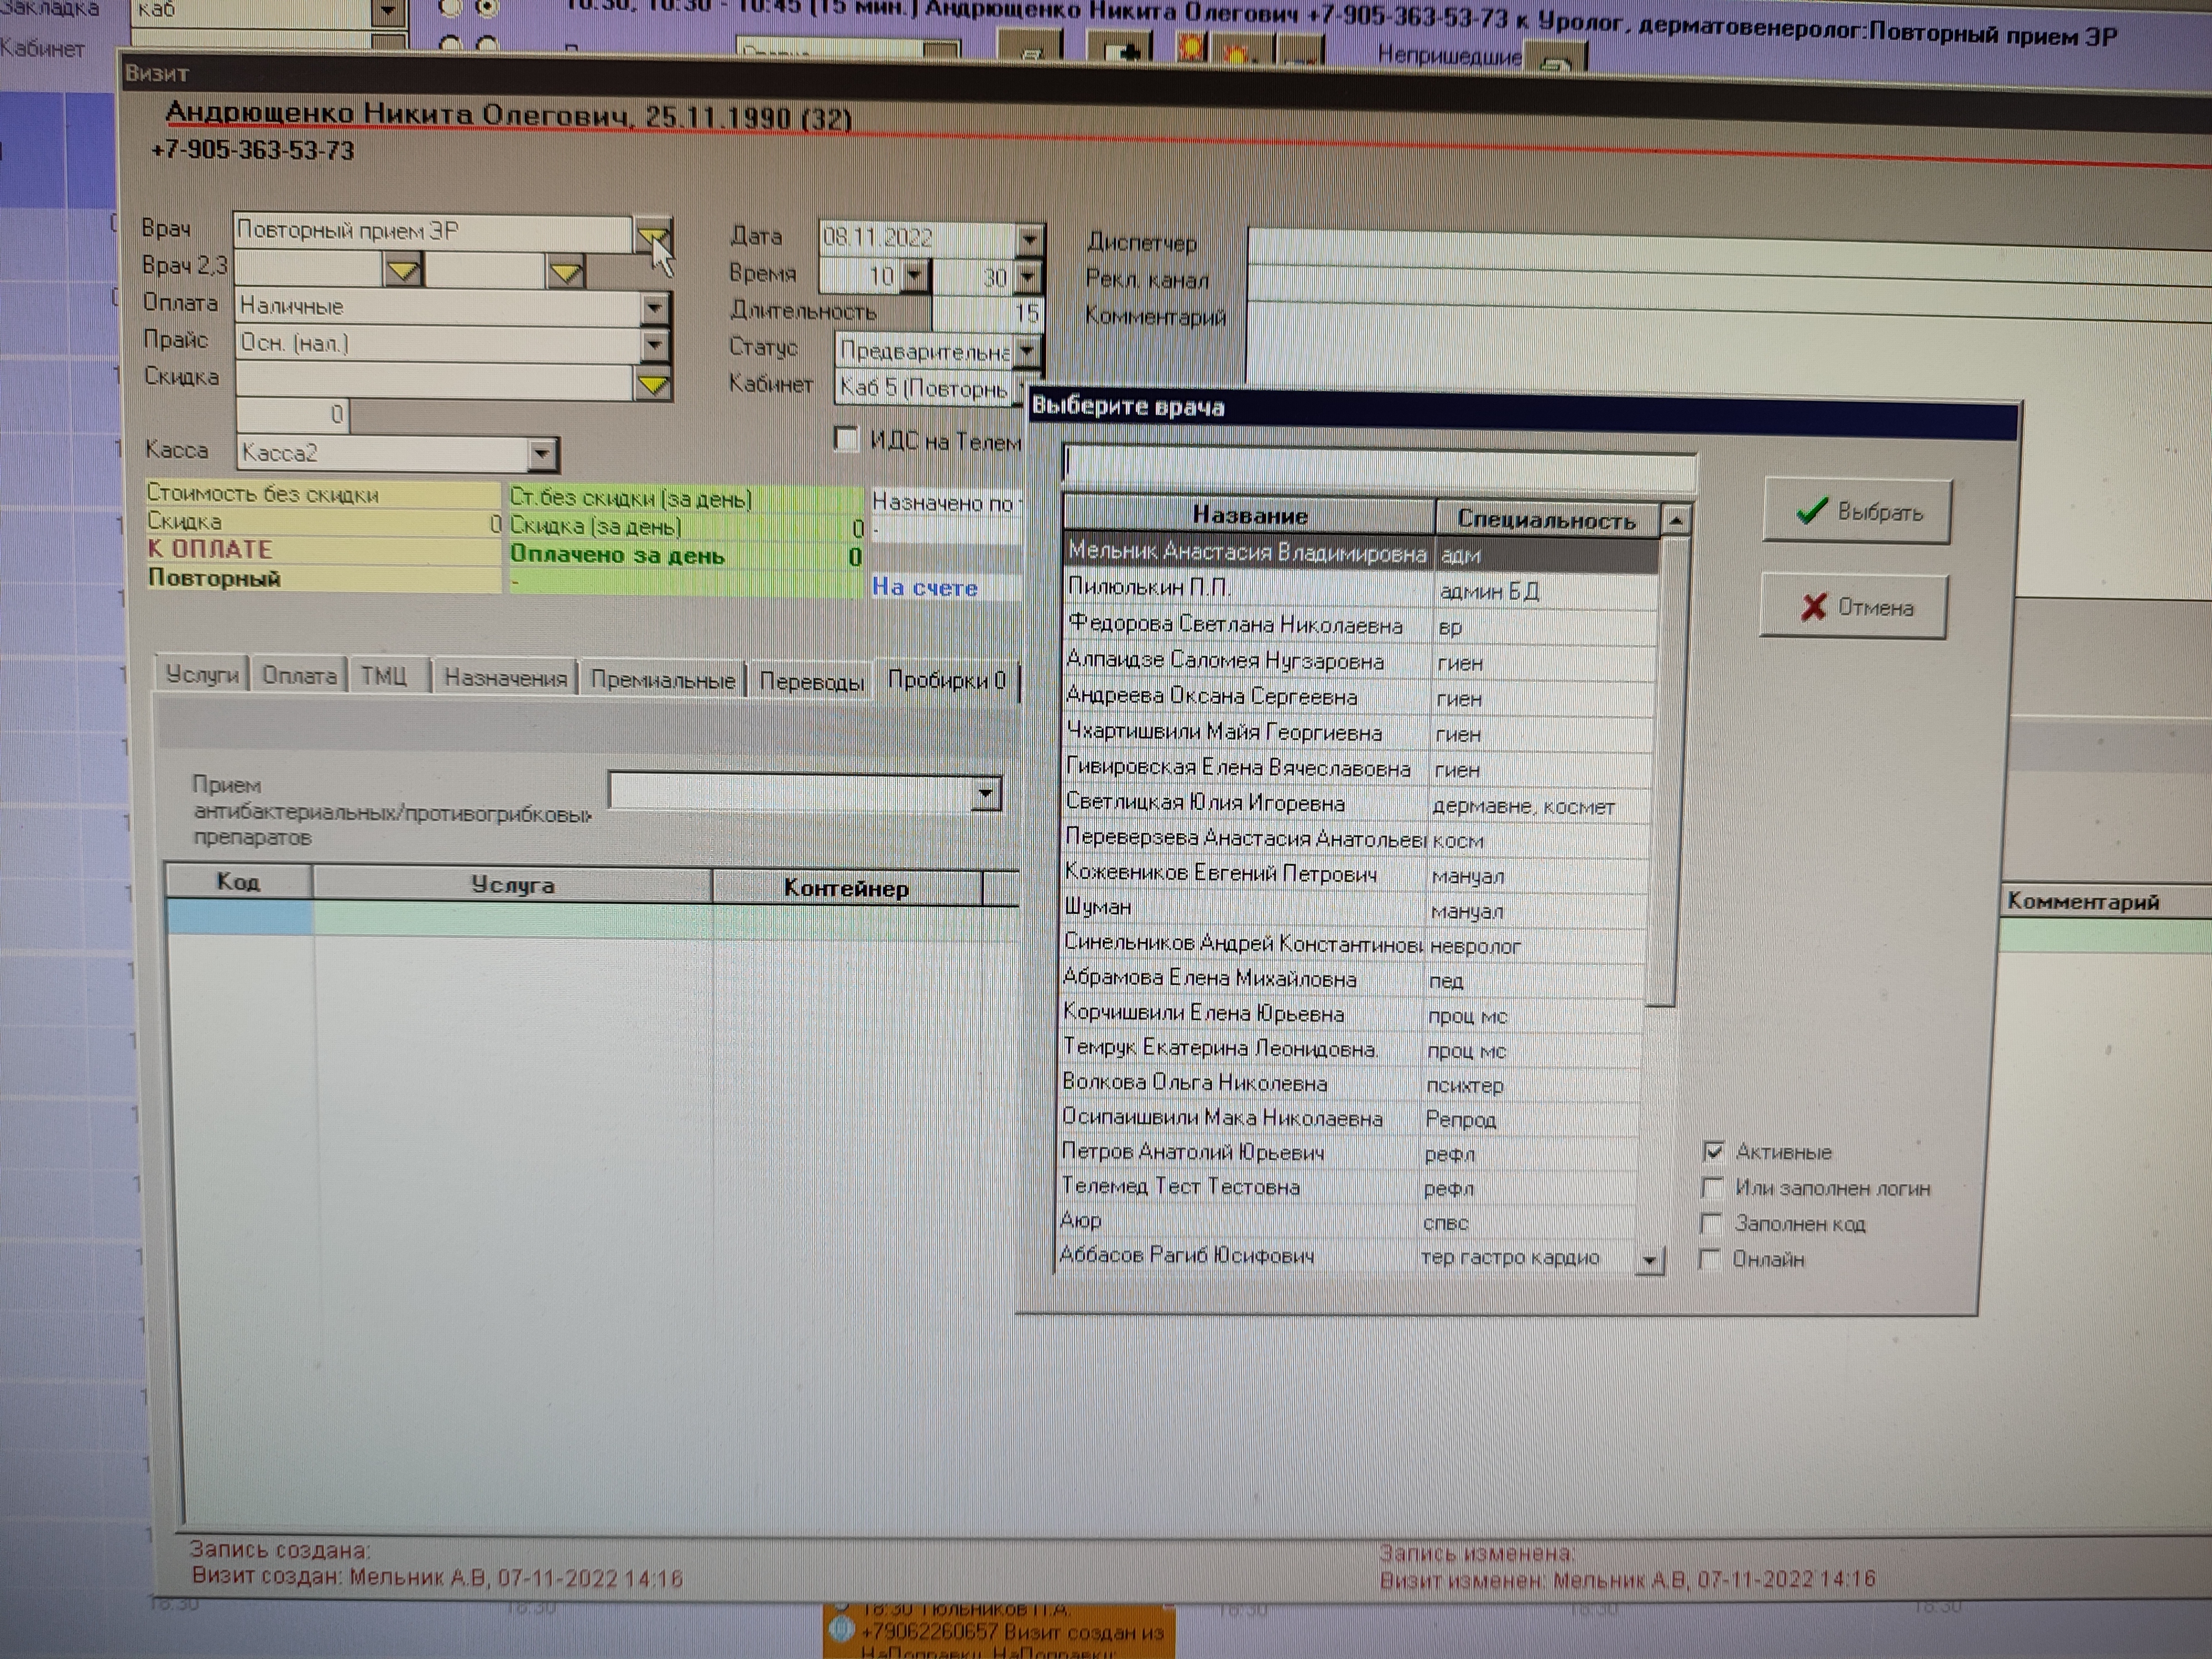Screen dimensions: 2212x1659
Task: Click yellow triangle picker next to Скидка field
Action: [653, 384]
